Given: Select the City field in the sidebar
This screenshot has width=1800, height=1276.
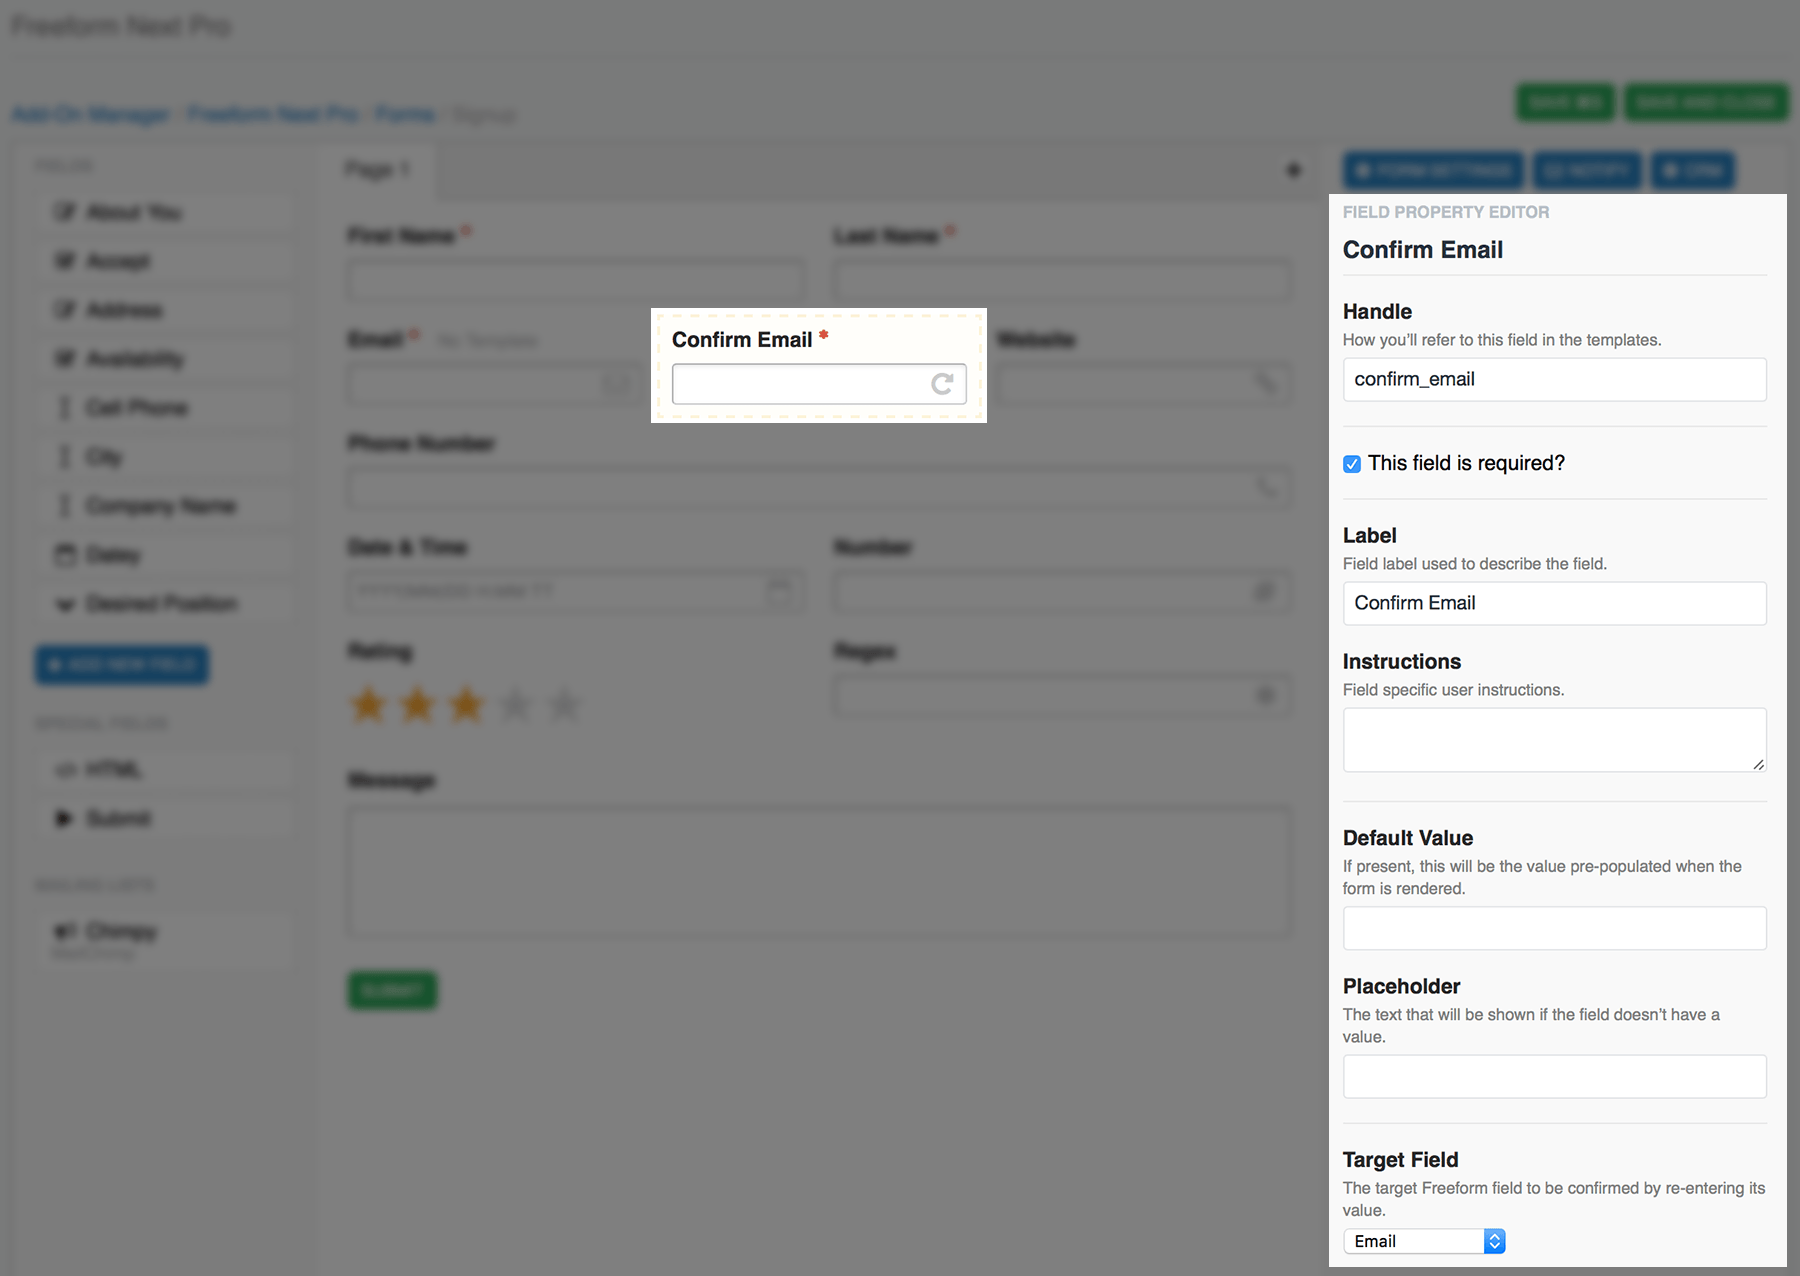Looking at the screenshot, I should (x=165, y=457).
